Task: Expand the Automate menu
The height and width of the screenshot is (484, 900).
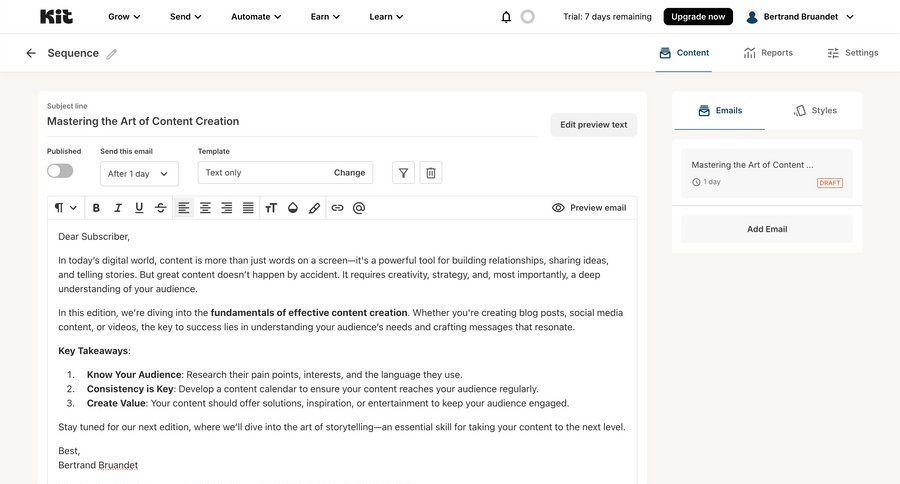Action: 256,17
